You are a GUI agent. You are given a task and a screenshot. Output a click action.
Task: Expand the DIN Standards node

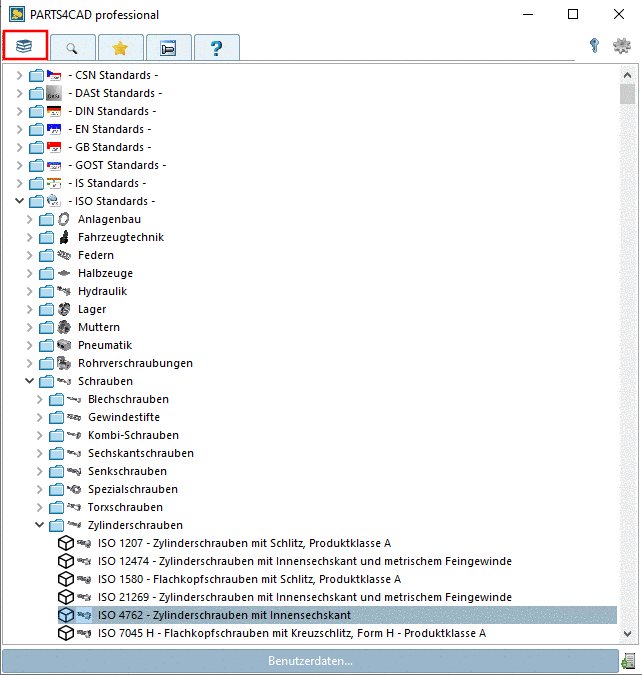tap(19, 112)
